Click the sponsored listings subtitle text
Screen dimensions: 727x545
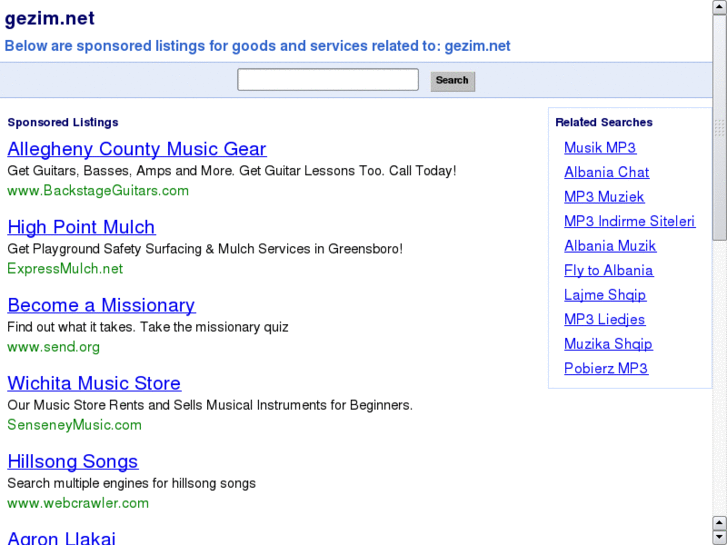pyautogui.click(x=257, y=46)
